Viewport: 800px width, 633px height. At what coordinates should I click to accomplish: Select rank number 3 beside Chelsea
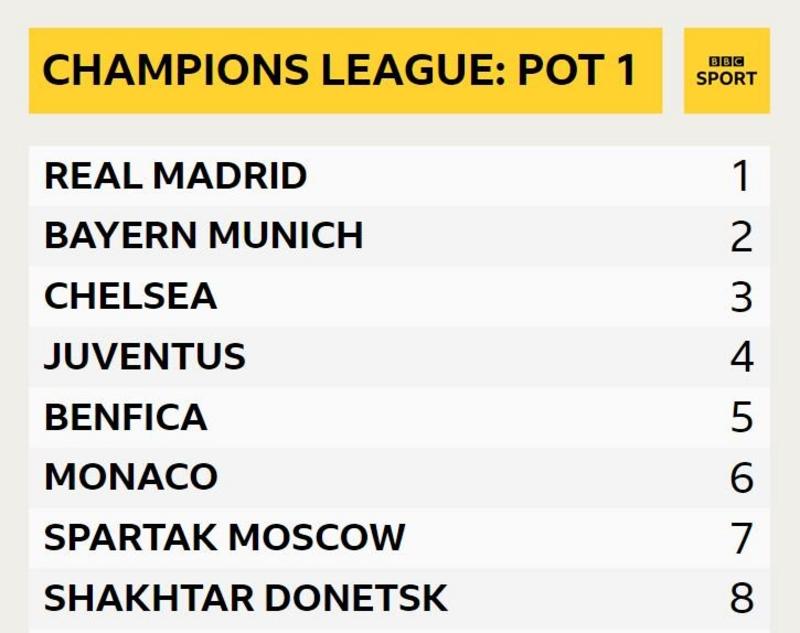[x=741, y=297]
